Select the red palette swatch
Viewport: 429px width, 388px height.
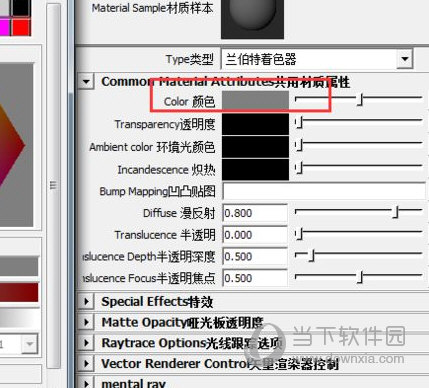(22, 27)
